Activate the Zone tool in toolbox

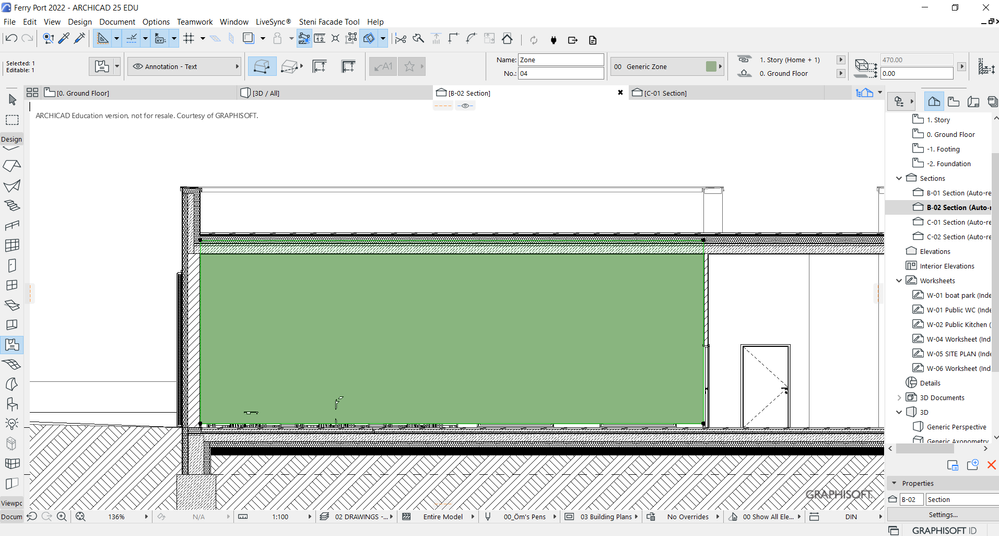tap(12, 345)
